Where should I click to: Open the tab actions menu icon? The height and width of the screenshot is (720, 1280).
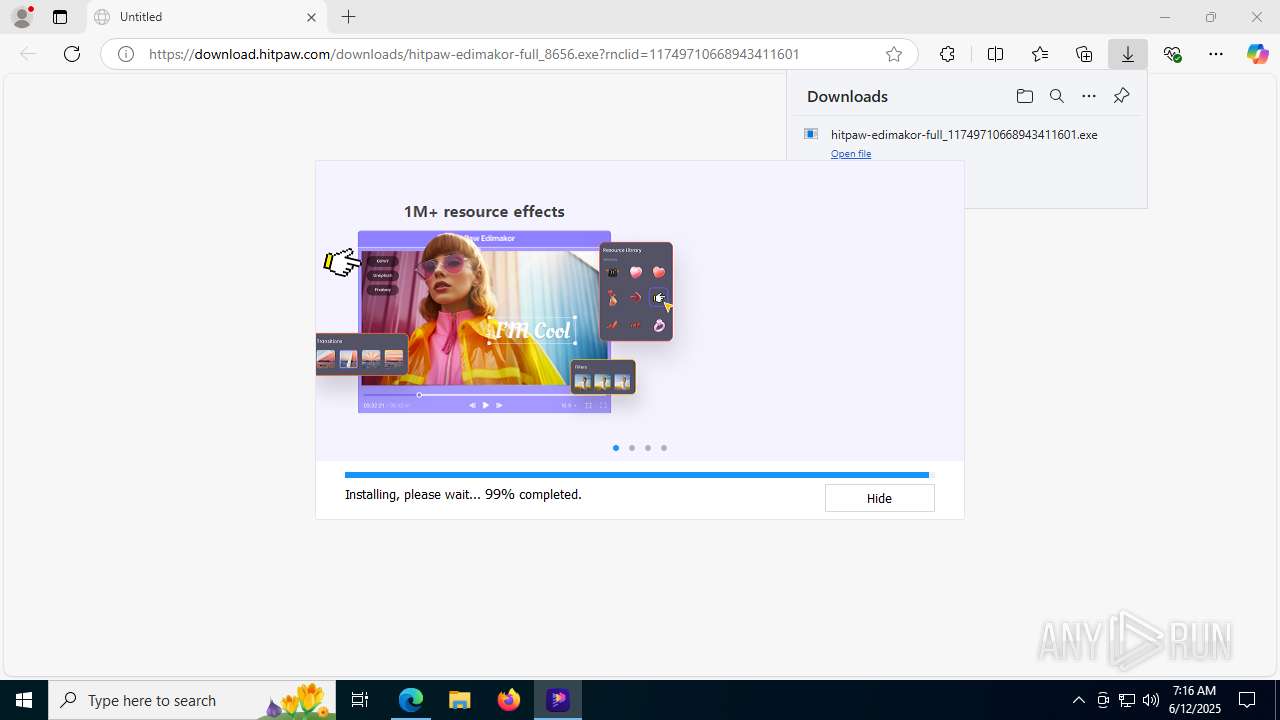60,17
